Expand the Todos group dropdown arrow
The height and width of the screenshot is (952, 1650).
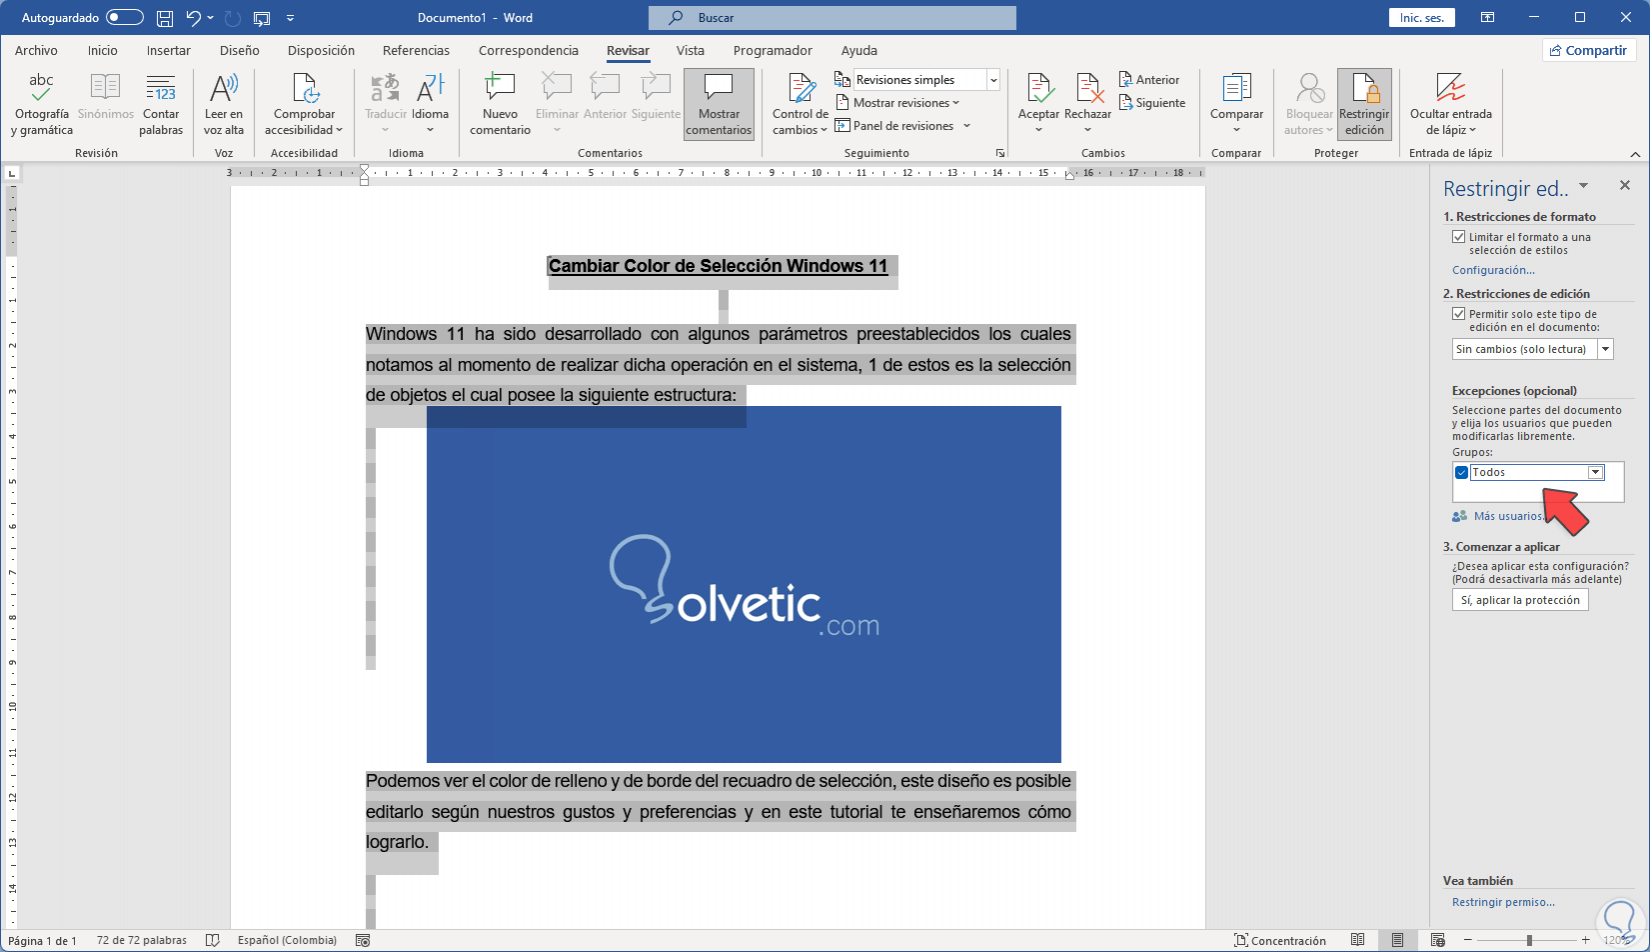point(1596,473)
